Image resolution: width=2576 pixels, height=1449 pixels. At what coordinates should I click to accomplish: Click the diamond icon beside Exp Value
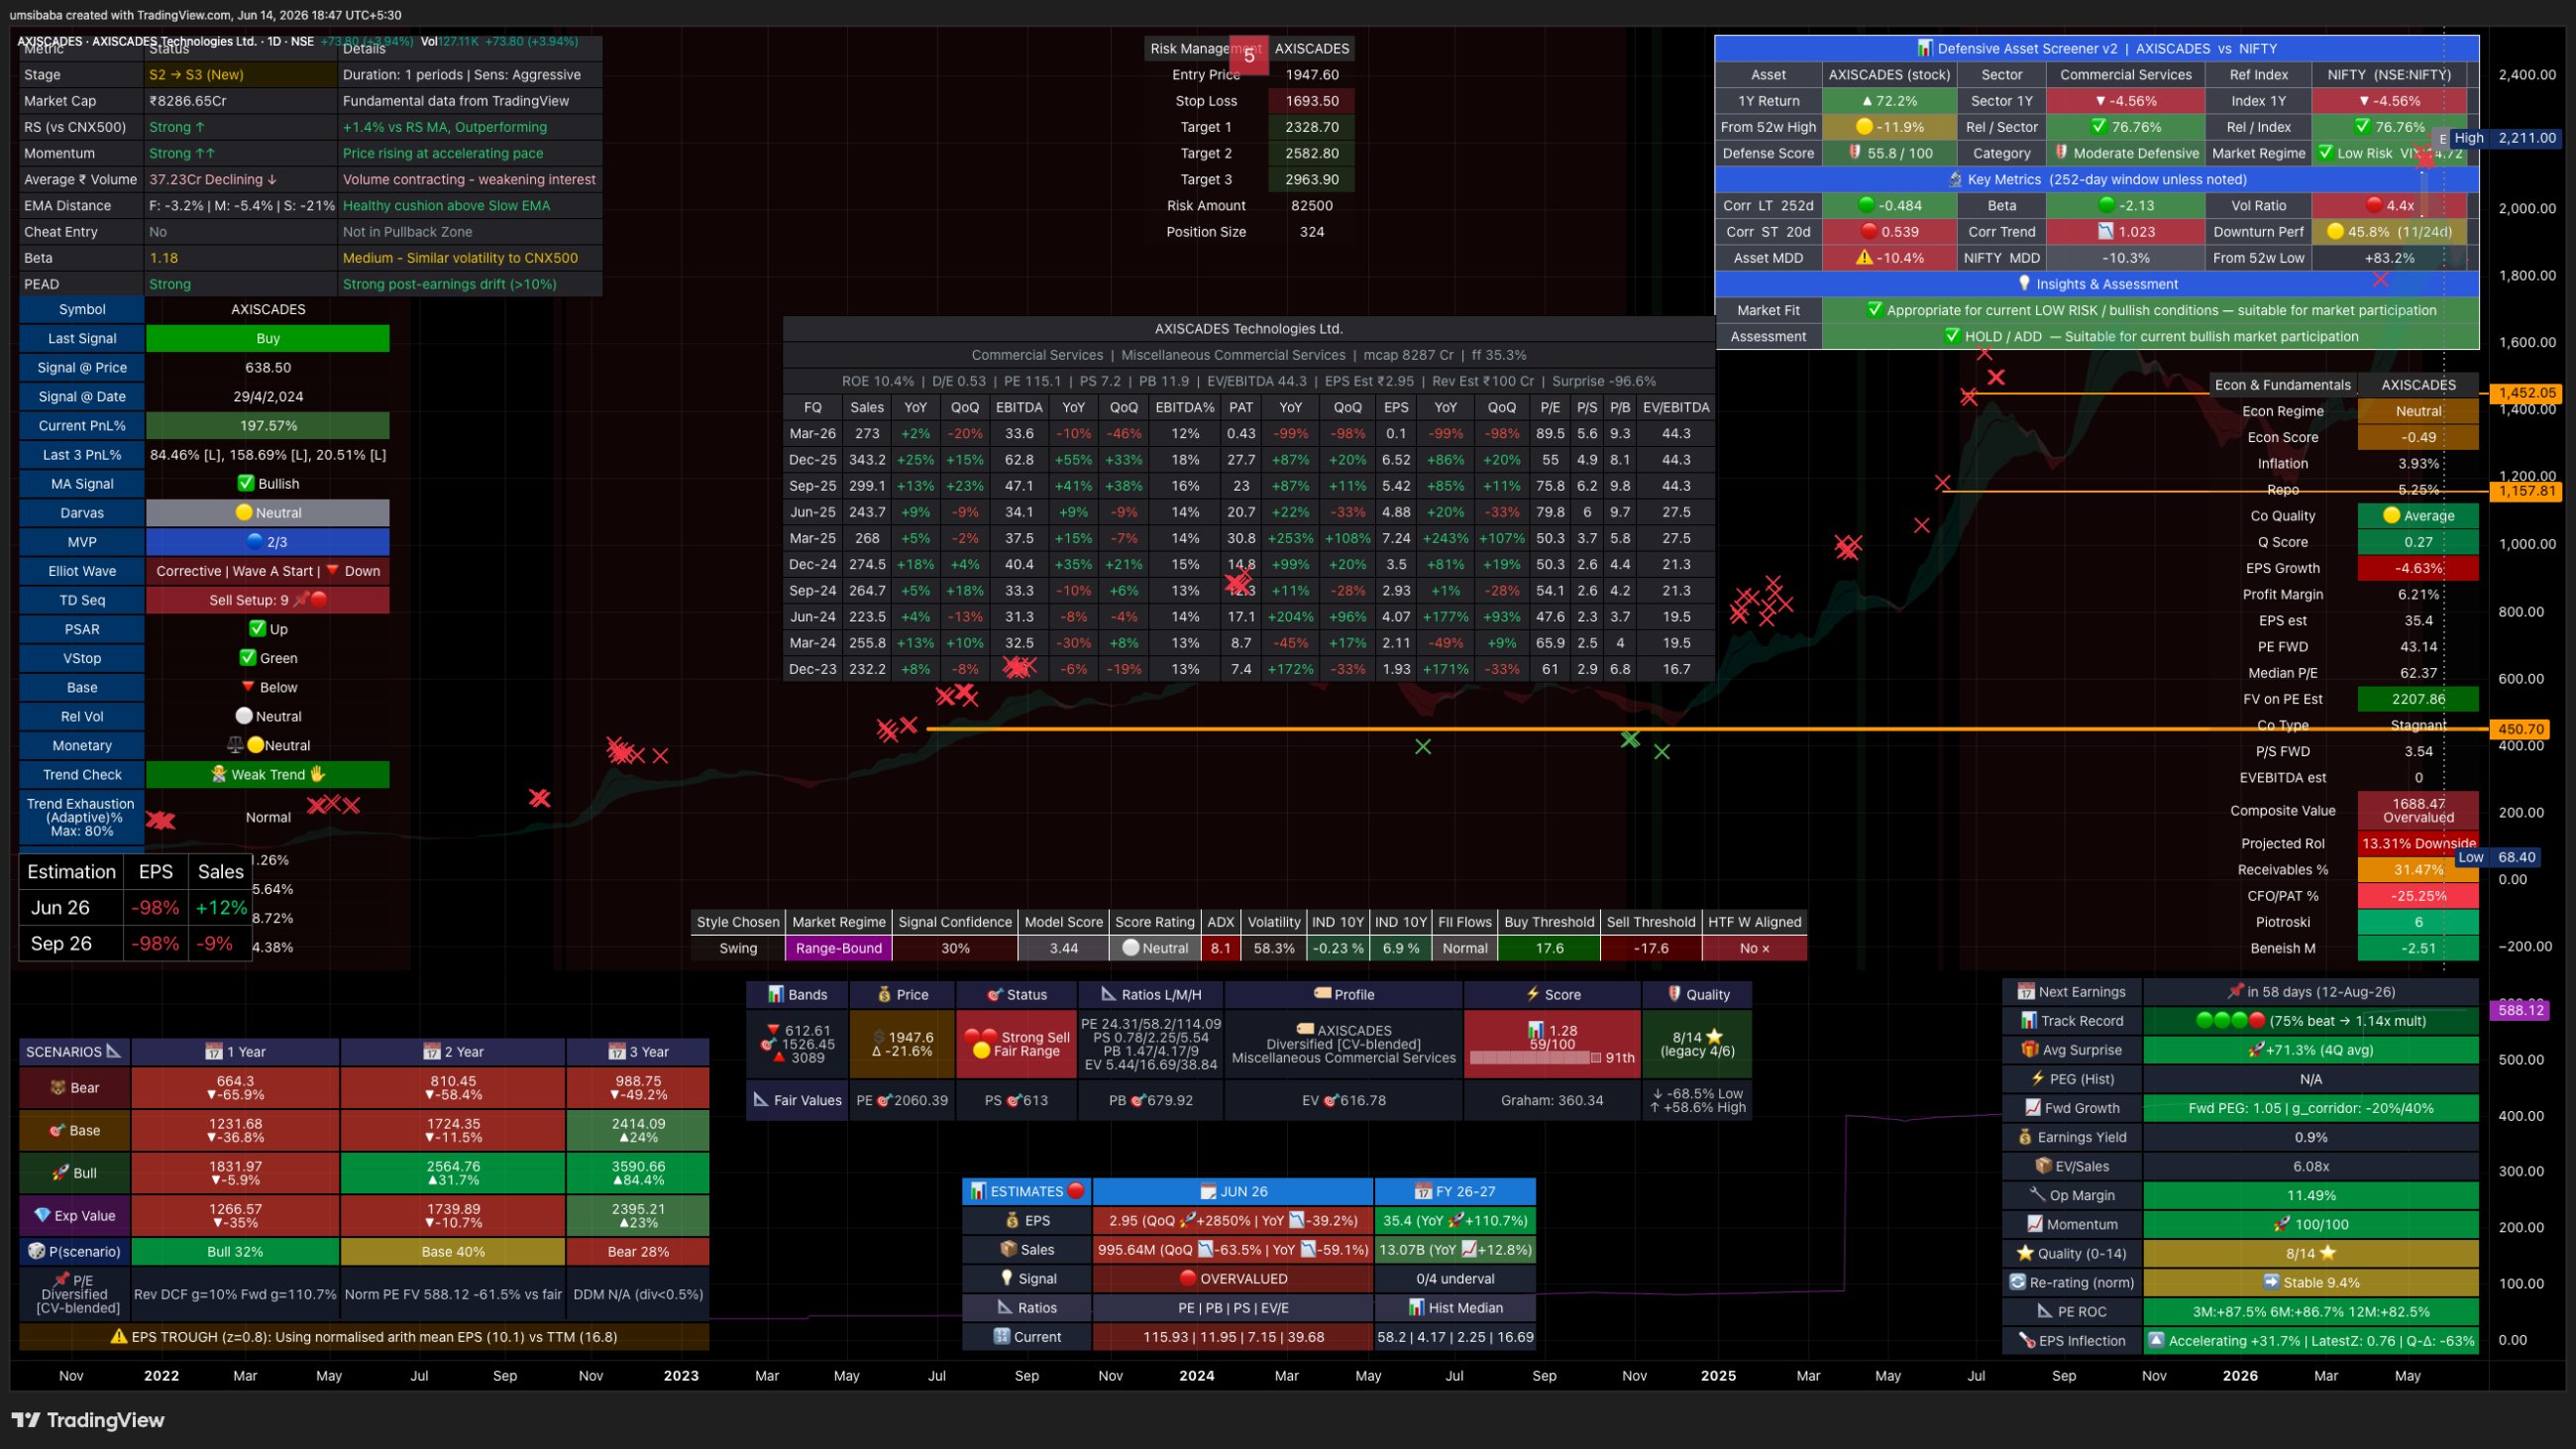pos(42,1216)
